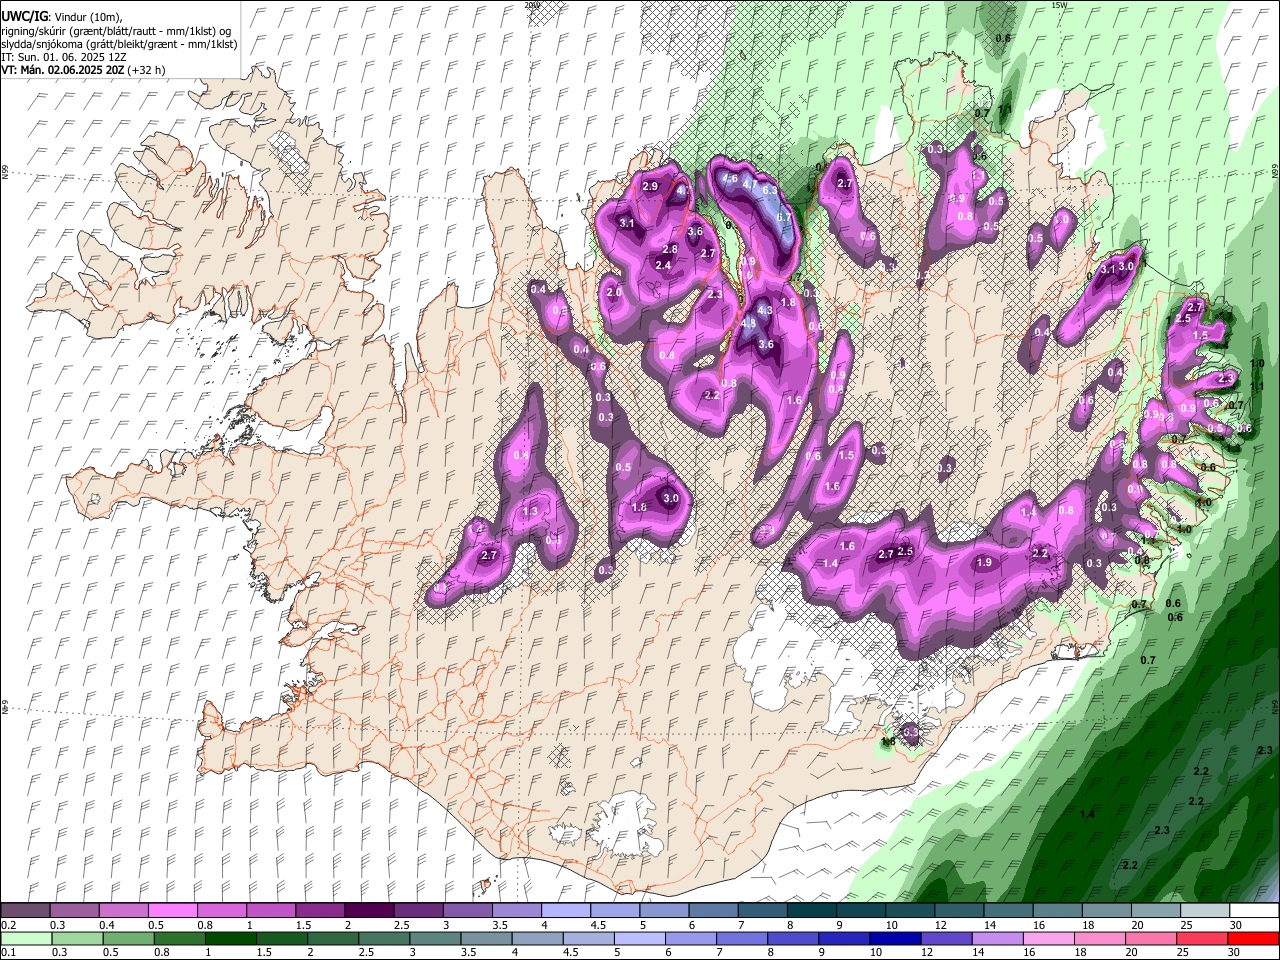This screenshot has height=960, width=1280.
Task: Select the rain-scale swatch for 25 mm
Action: click(x=1202, y=939)
